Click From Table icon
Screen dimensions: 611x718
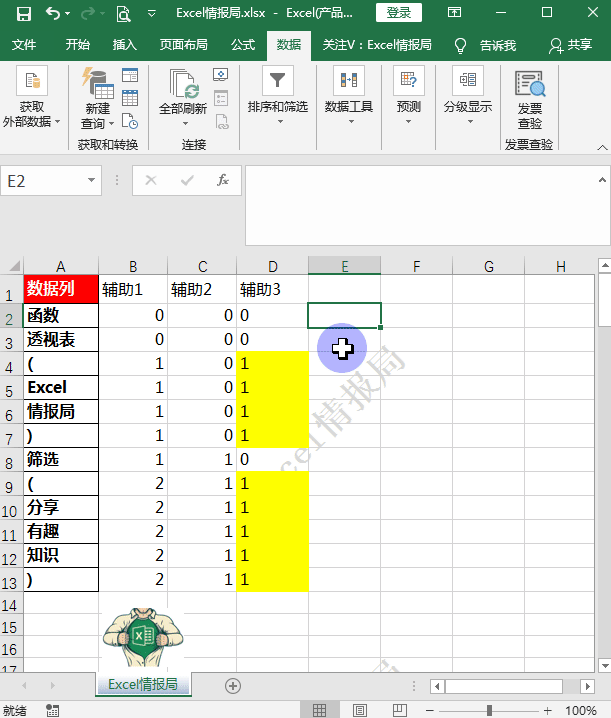(130, 98)
